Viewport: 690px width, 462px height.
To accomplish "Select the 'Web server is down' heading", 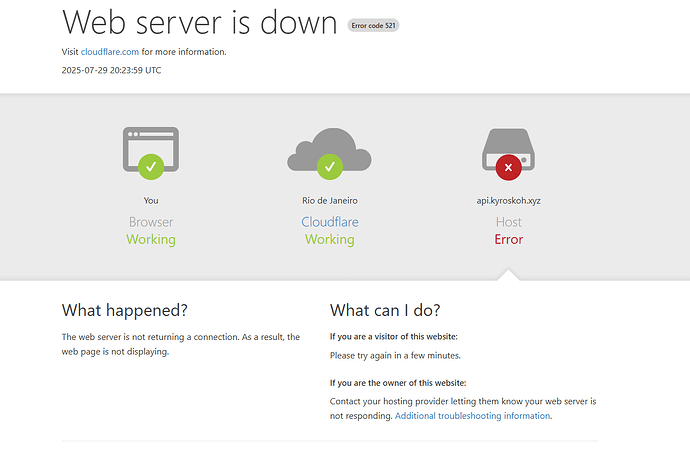I will point(200,22).
